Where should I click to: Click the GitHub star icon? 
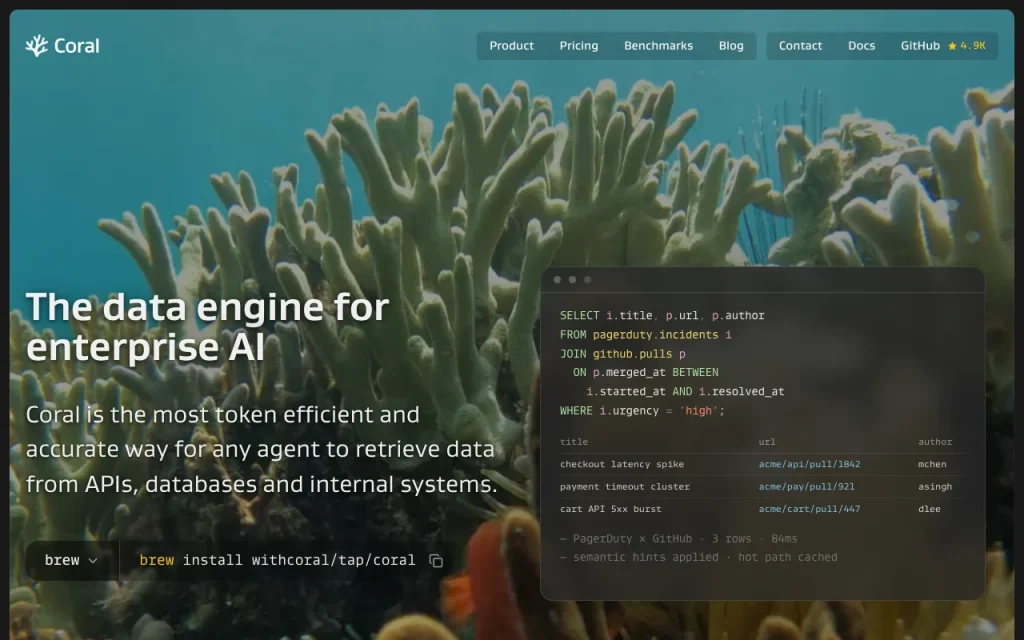(952, 46)
